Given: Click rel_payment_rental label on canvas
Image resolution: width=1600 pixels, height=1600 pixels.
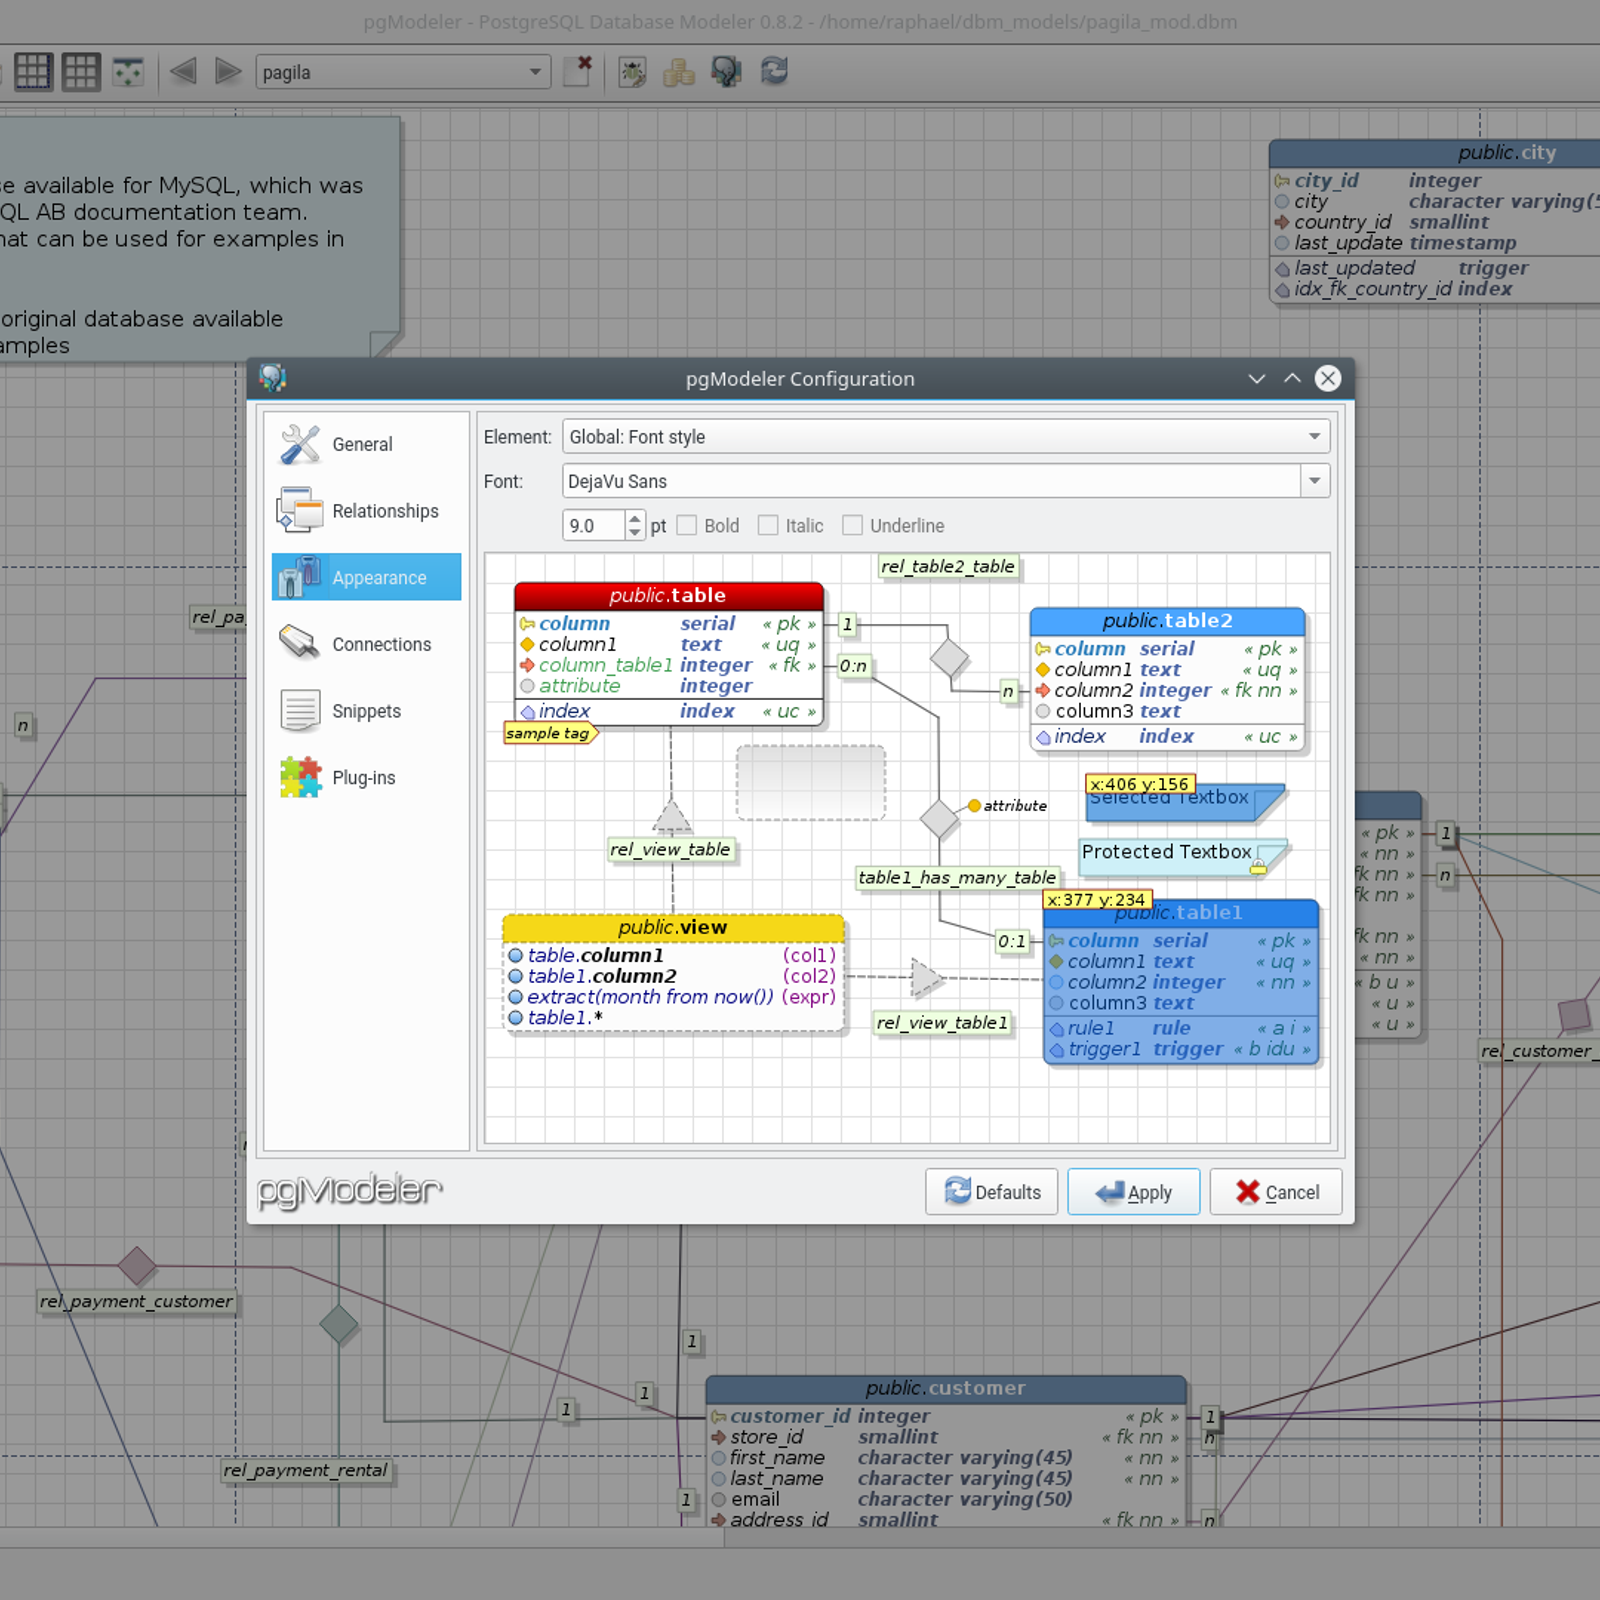Looking at the screenshot, I should pos(306,1471).
